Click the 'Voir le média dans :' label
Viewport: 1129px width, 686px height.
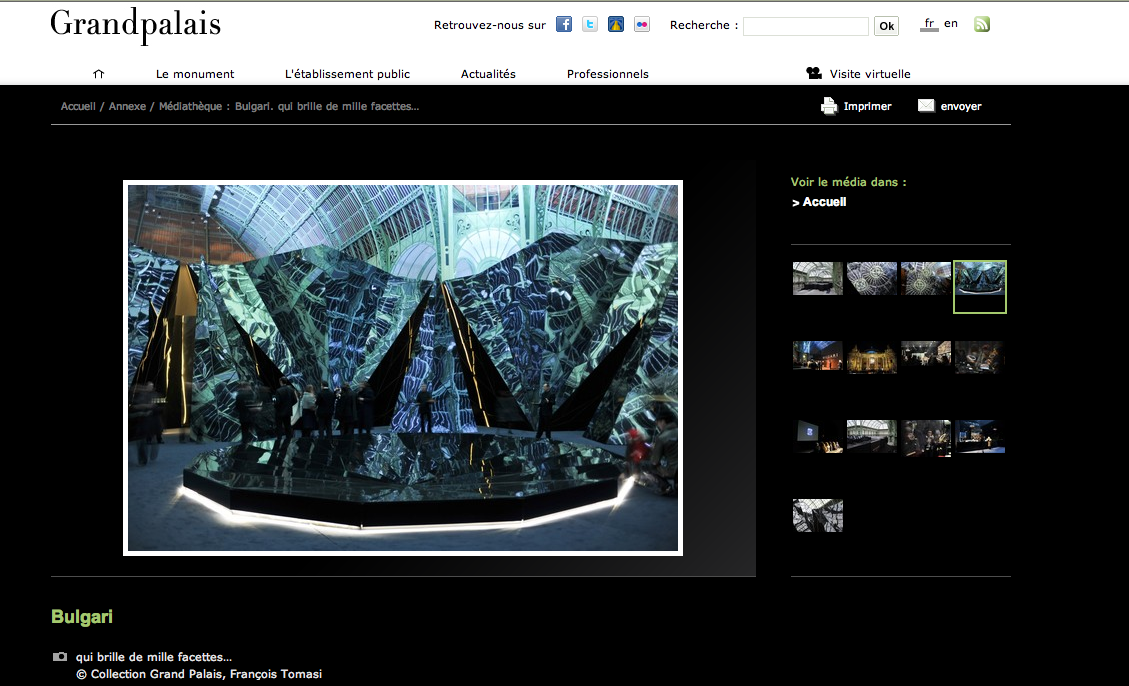[x=848, y=182]
